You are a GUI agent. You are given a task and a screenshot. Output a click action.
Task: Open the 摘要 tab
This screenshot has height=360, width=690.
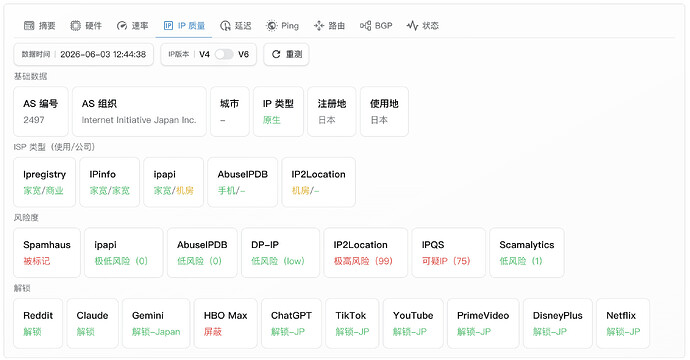click(x=40, y=26)
